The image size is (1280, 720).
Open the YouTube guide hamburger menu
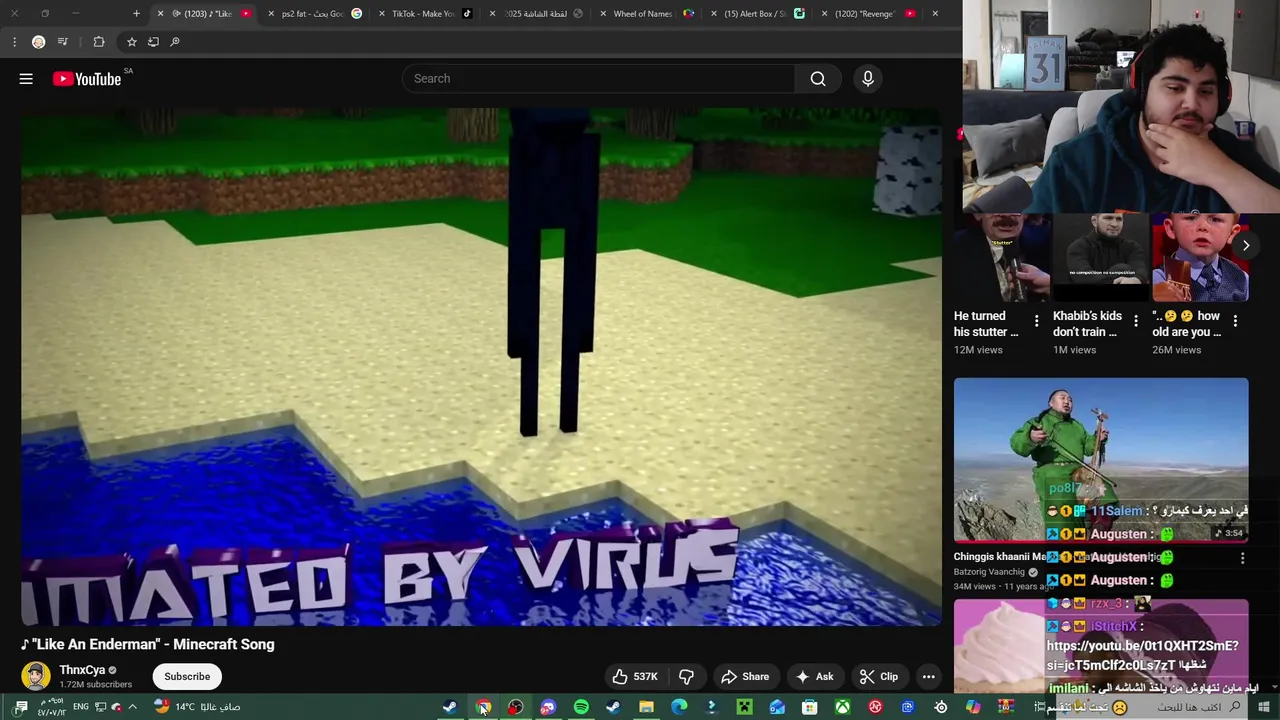(x=26, y=79)
